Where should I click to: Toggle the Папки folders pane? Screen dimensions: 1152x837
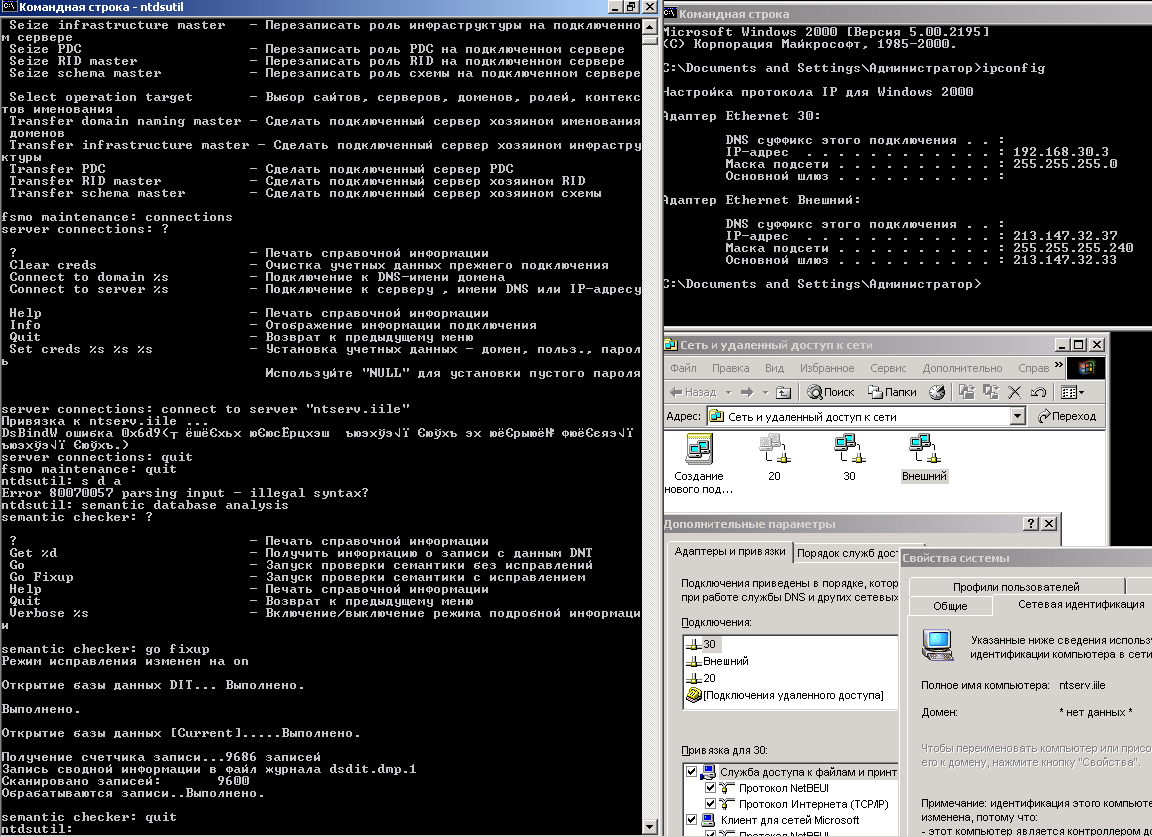pyautogui.click(x=892, y=392)
